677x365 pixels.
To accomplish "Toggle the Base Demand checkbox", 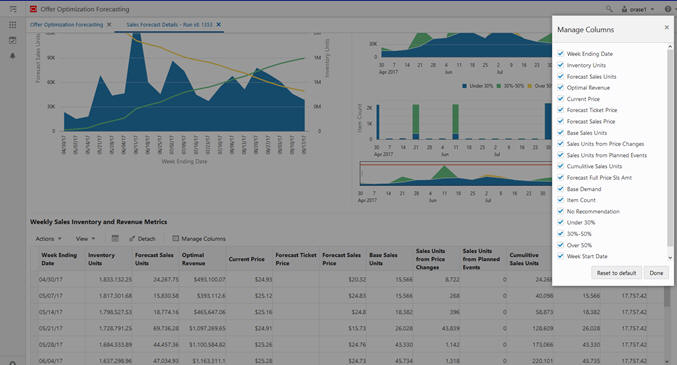I will point(560,188).
